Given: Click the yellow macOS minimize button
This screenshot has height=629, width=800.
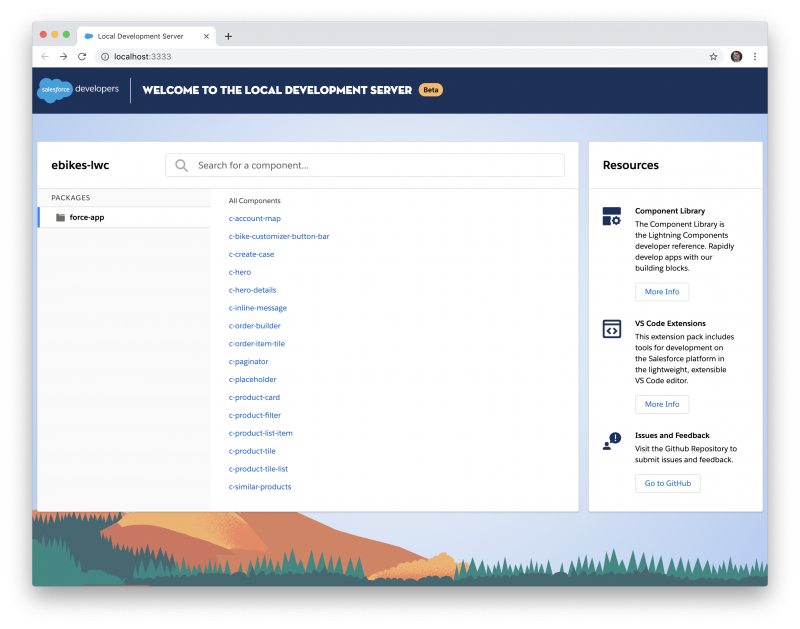Looking at the screenshot, I should click(x=55, y=34).
